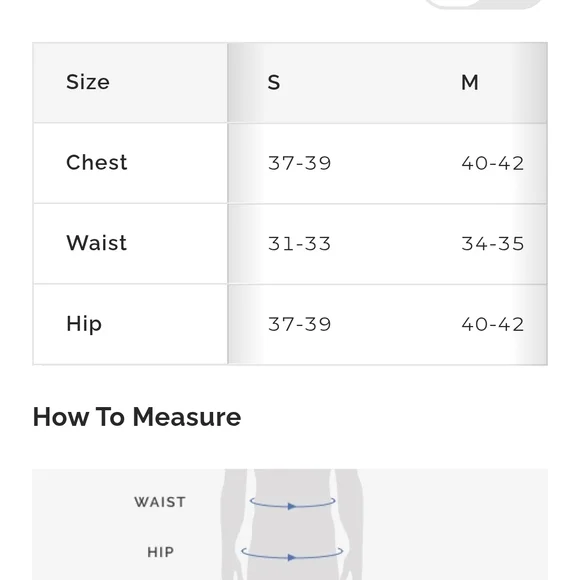Click the Waist row label in the table

click(97, 243)
